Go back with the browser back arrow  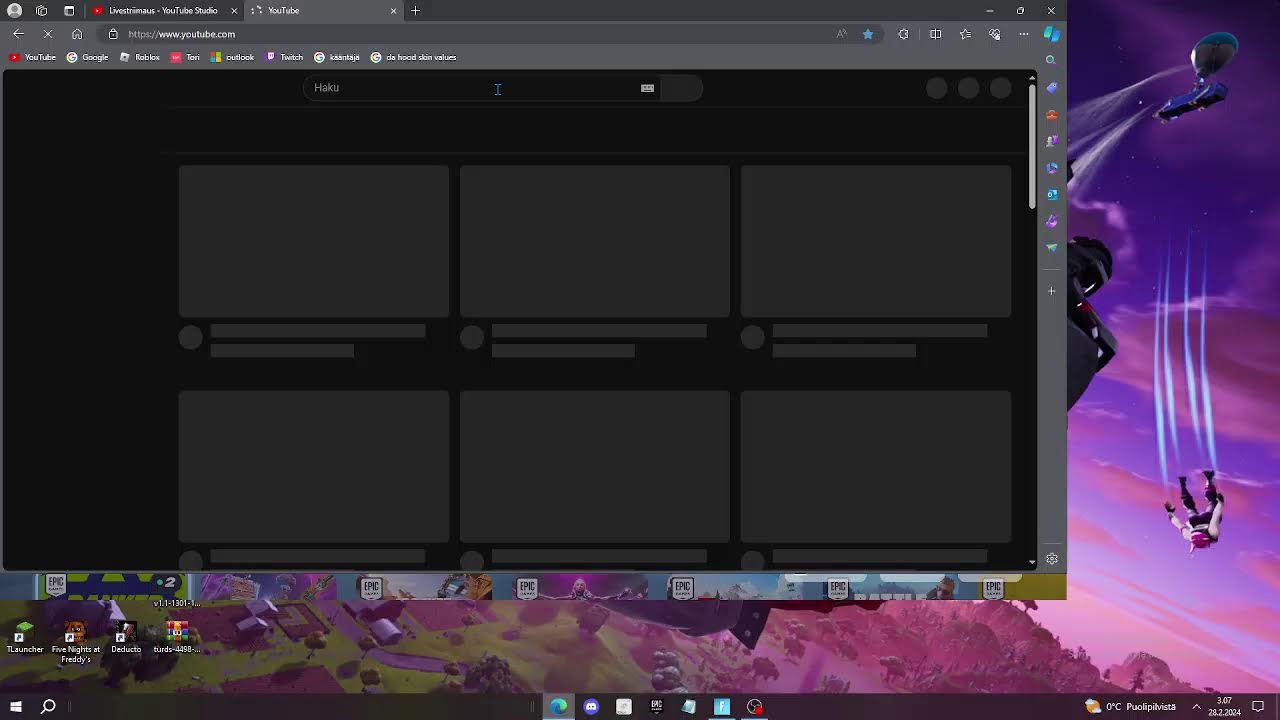click(x=18, y=34)
